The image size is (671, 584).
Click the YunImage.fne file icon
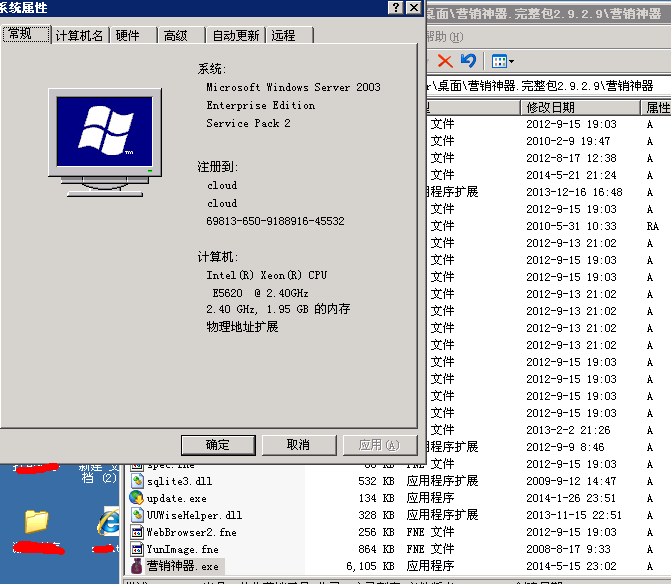[137, 549]
